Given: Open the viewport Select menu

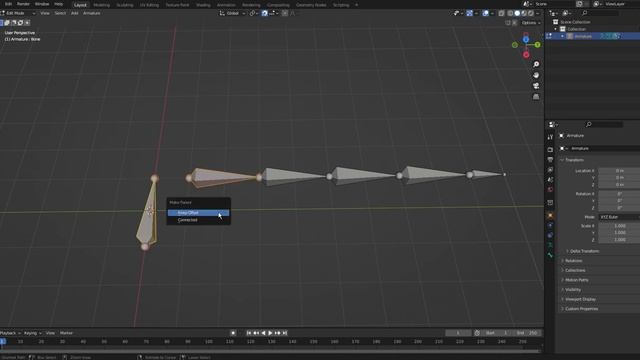Looking at the screenshot, I should click(x=60, y=13).
